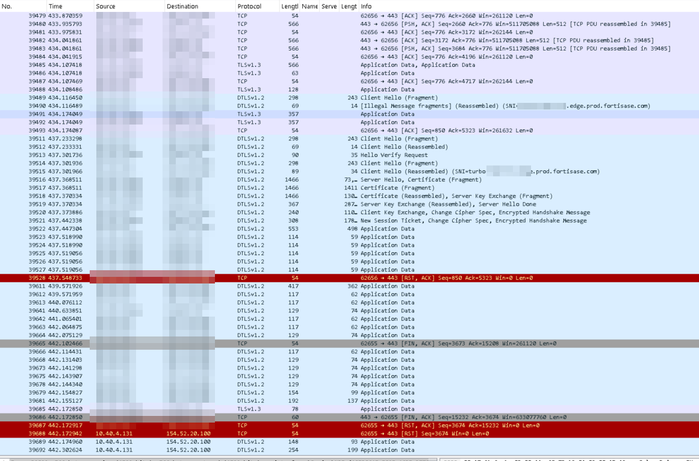Select packet 39685 TLSv1.3 length 78 row
This screenshot has height=461, width=699.
pyautogui.click(x=350, y=409)
